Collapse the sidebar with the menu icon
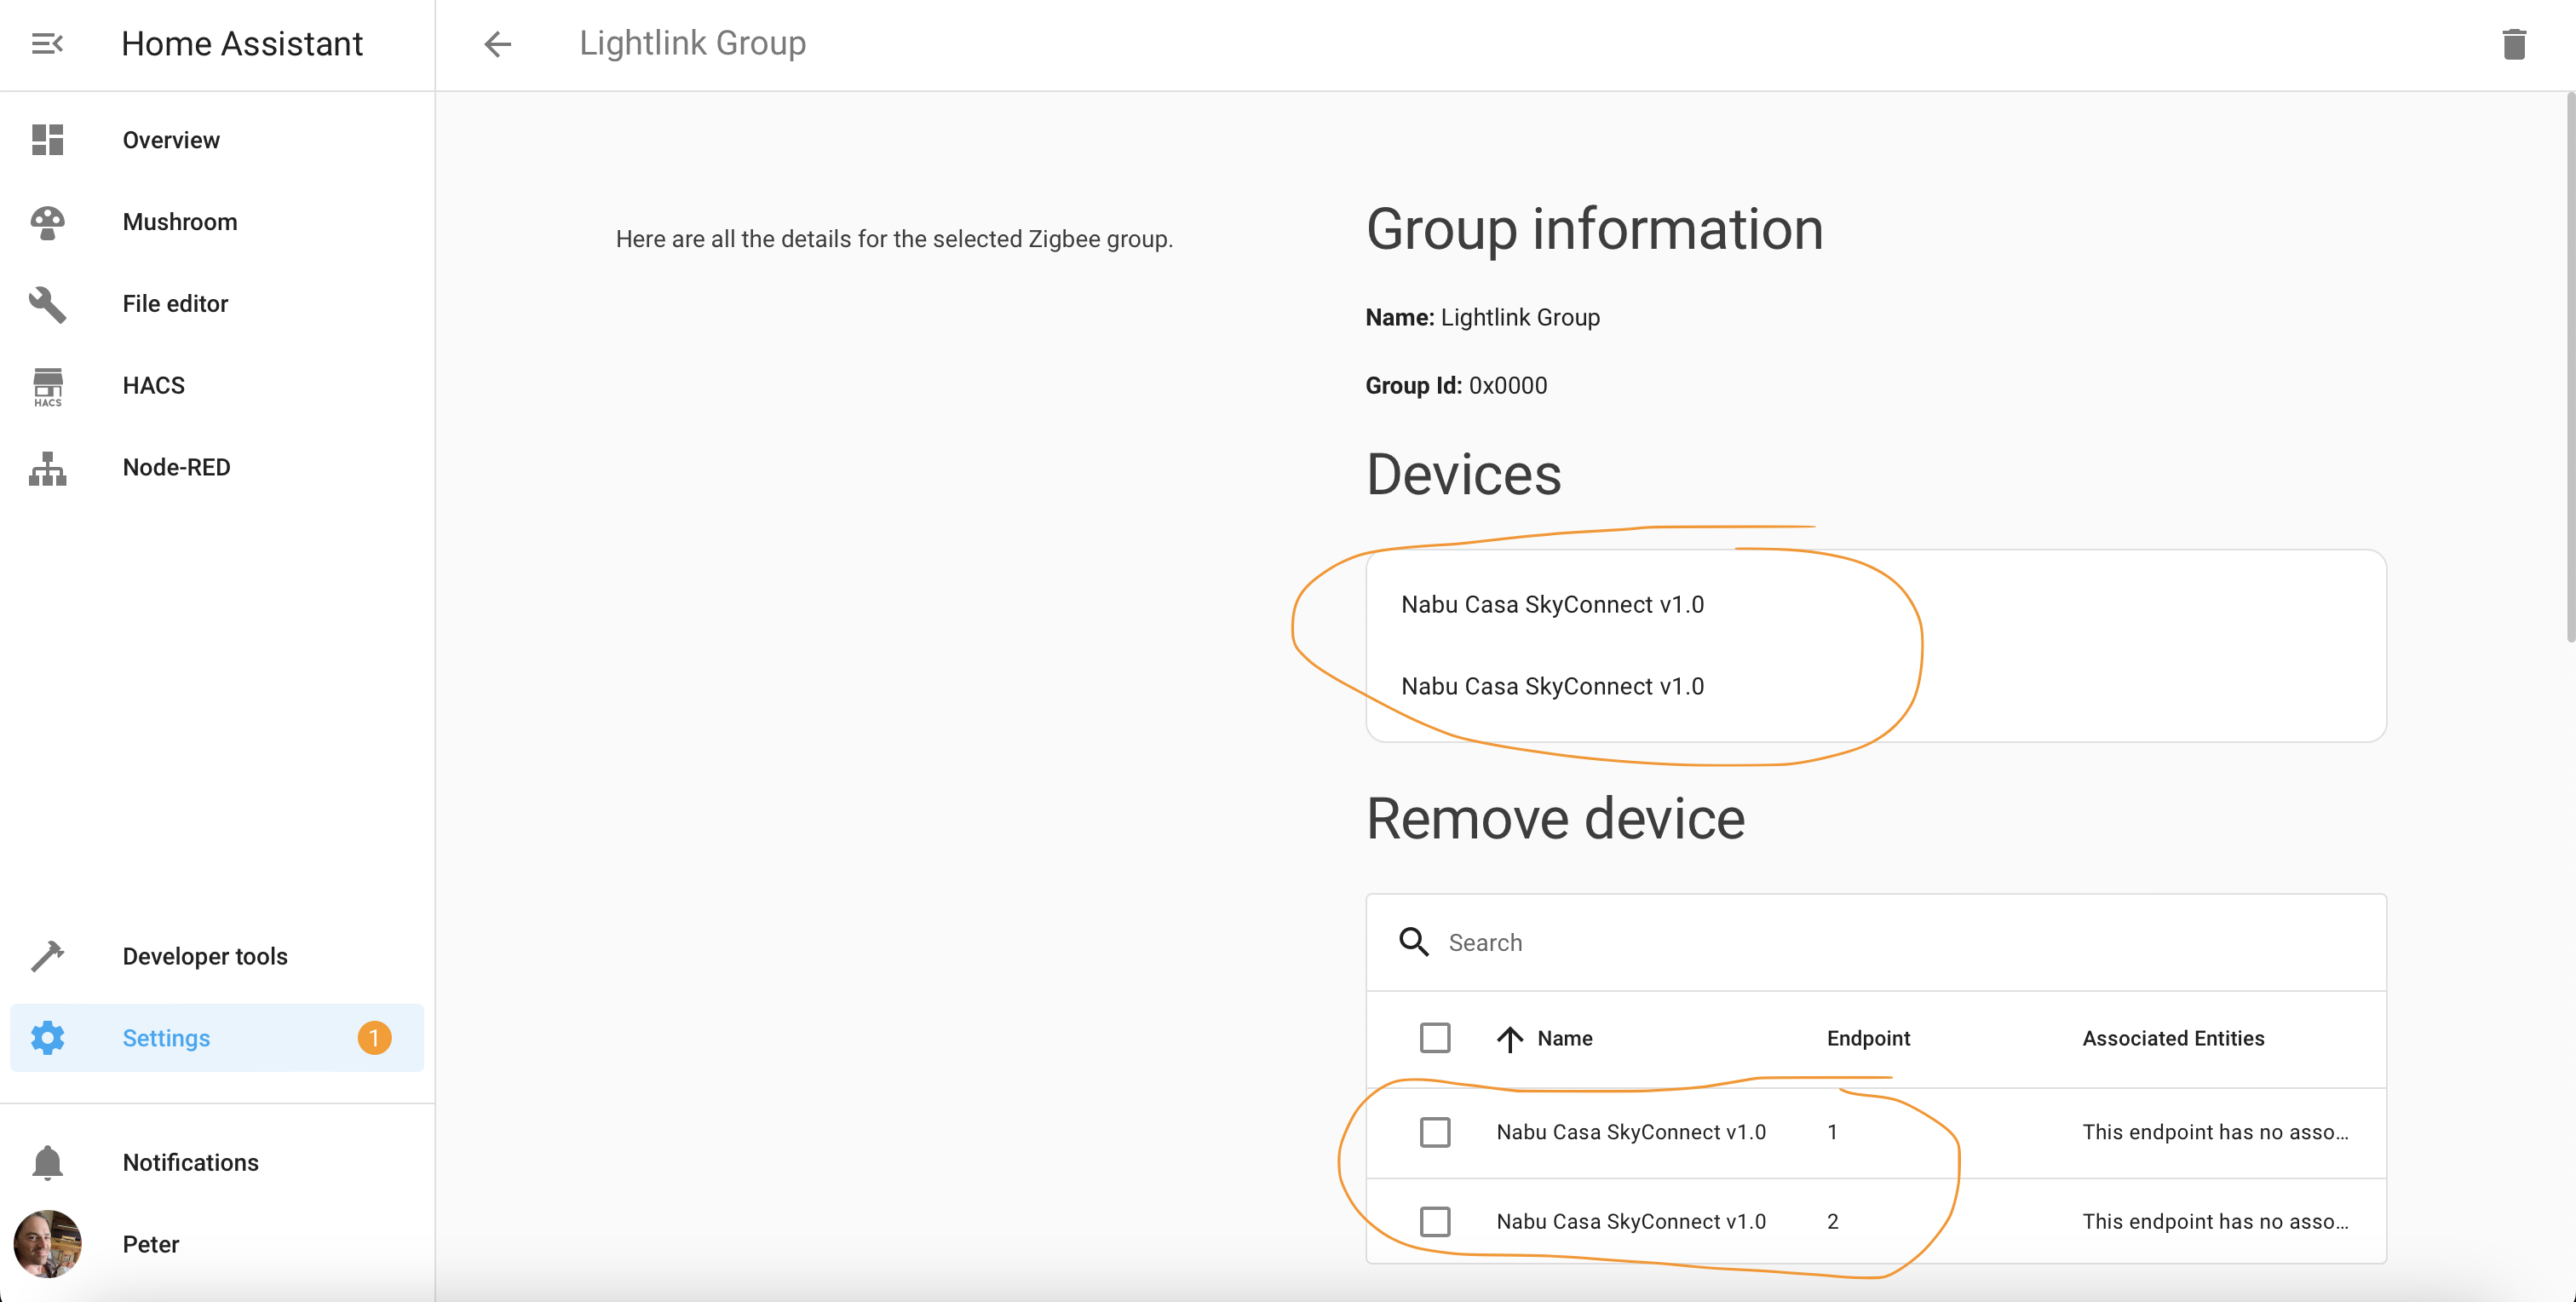 point(47,43)
